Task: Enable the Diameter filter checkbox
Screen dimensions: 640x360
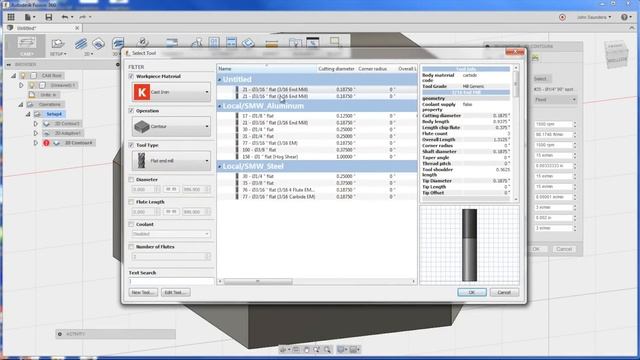Action: pos(131,180)
